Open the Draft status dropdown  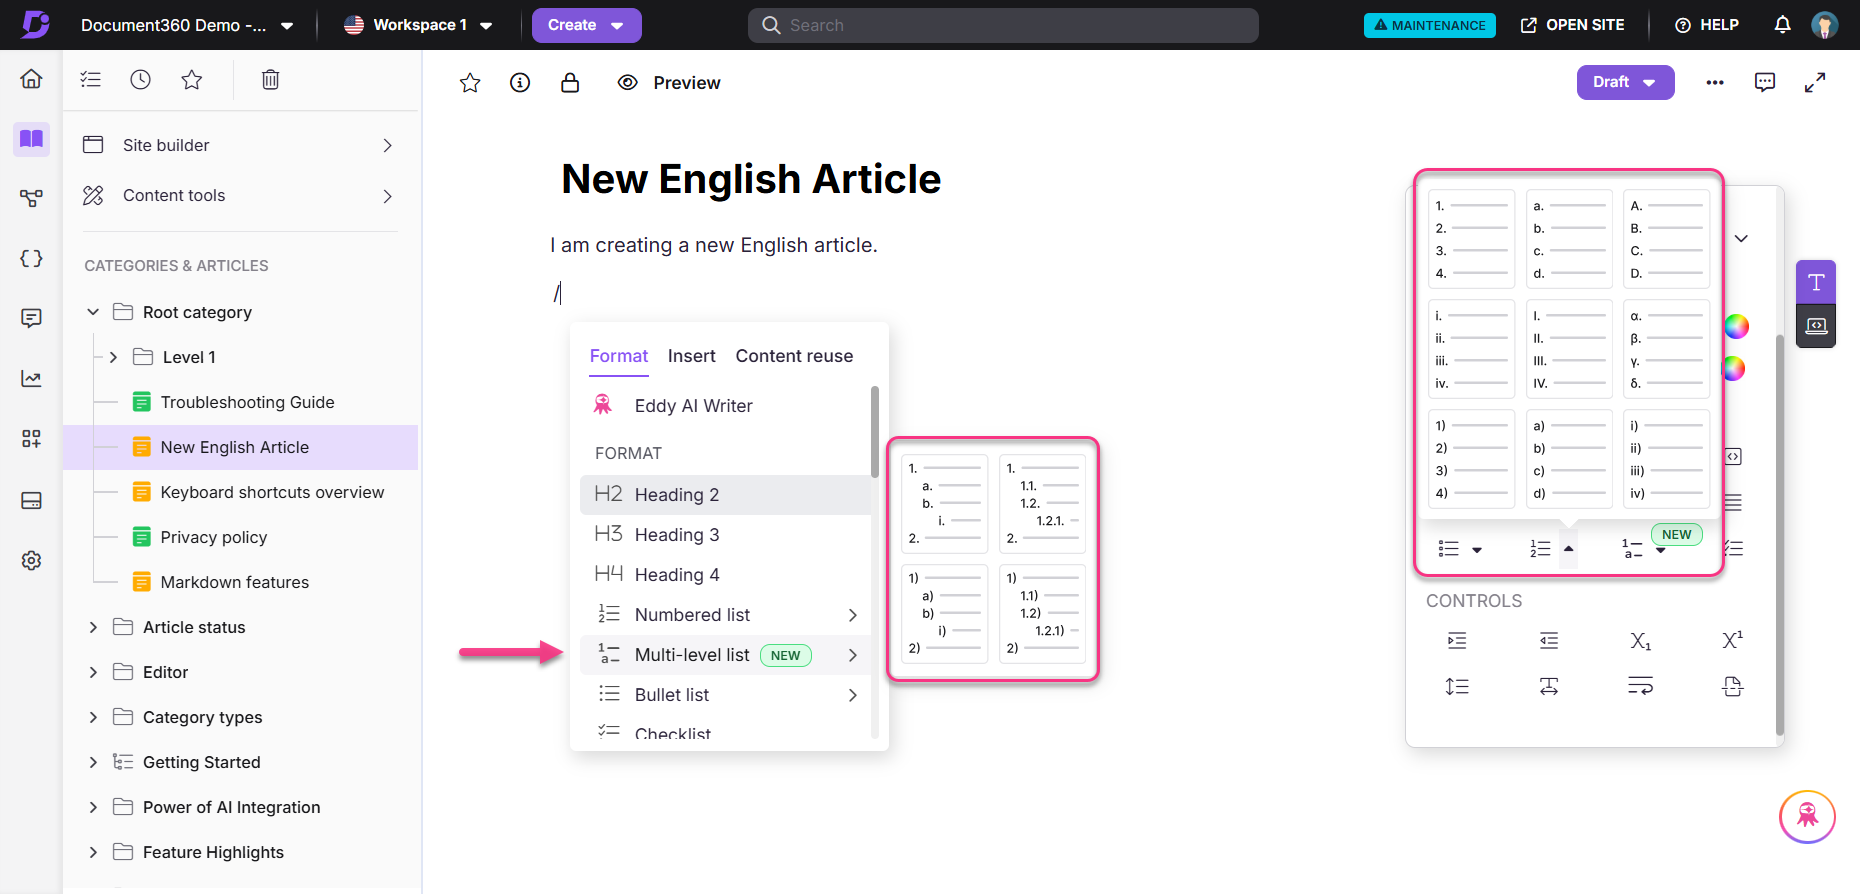click(x=1625, y=82)
